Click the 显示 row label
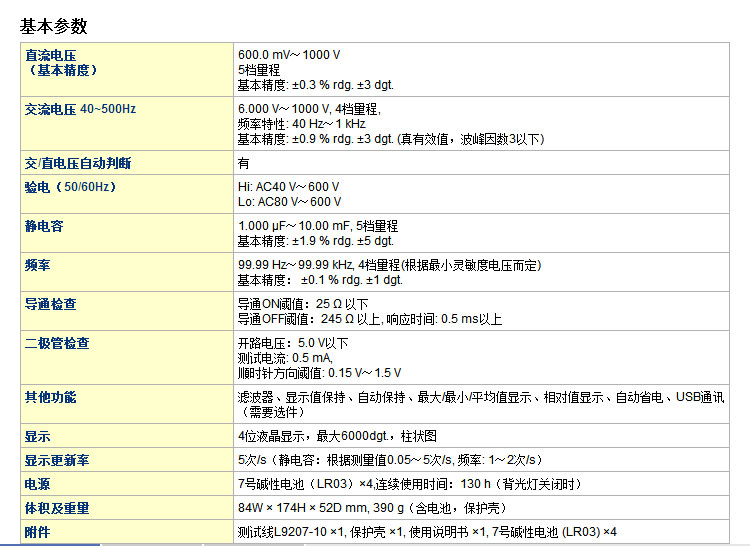This screenshot has height=558, width=750. coord(38,437)
